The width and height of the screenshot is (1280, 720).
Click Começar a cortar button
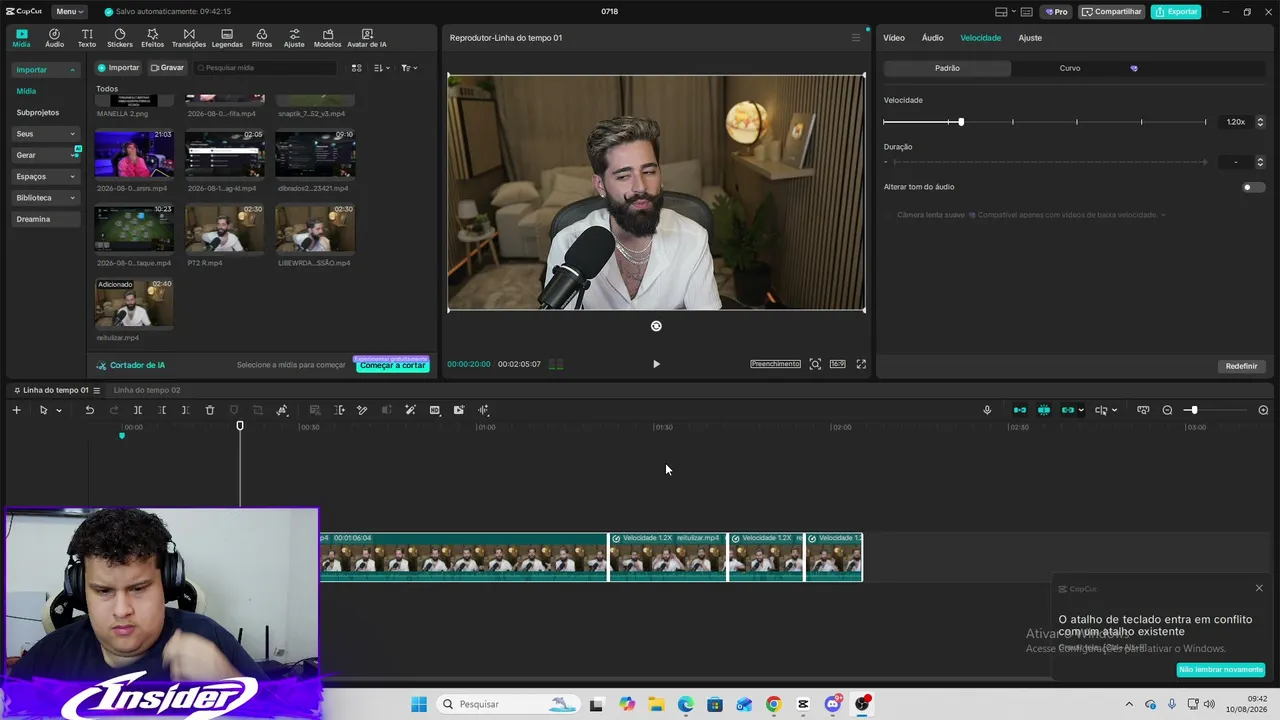coord(392,365)
